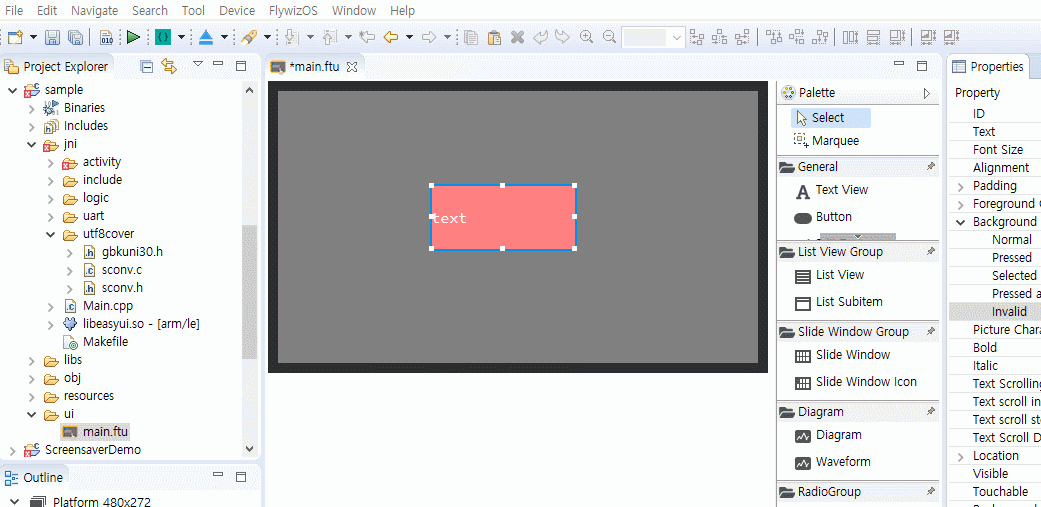The height and width of the screenshot is (507, 1041).
Task: Collapse the Background property group
Action: (x=961, y=222)
